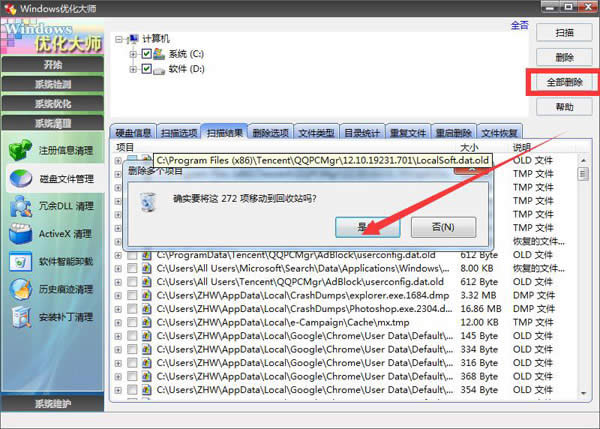This screenshot has width=600, height=429.
Task: Click file icon of Microsoft\Search row
Action: click(x=146, y=269)
